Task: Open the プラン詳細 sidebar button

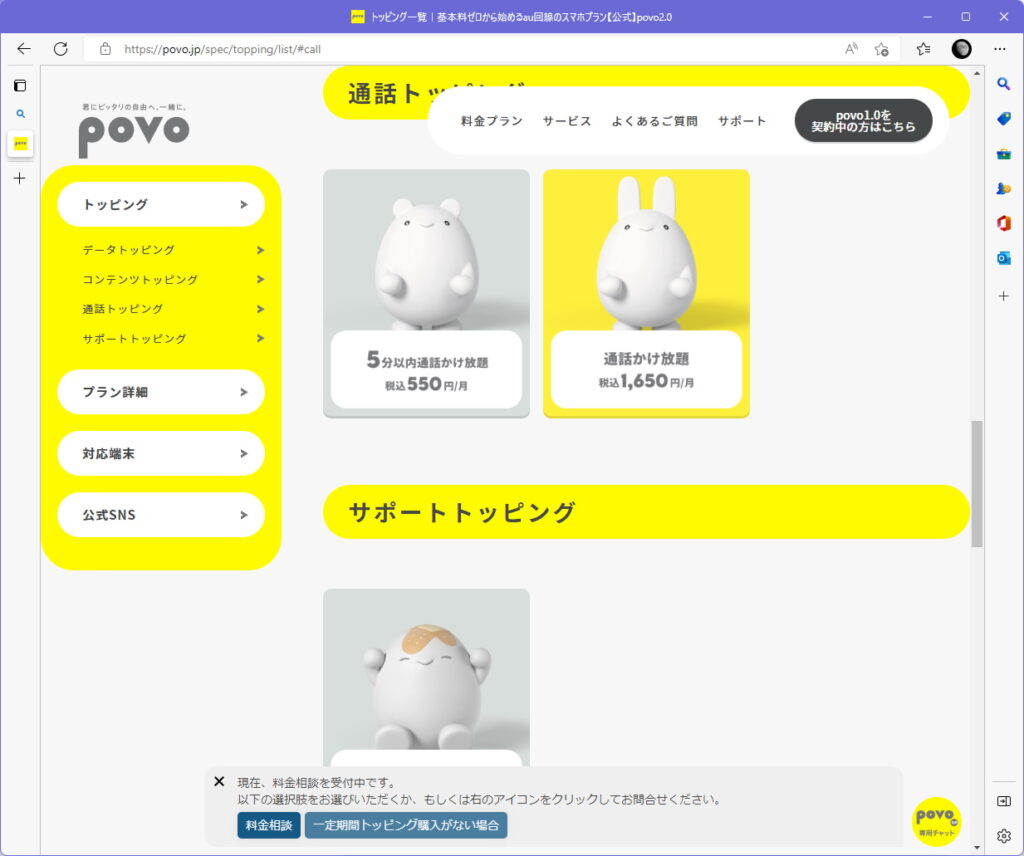Action: point(161,392)
